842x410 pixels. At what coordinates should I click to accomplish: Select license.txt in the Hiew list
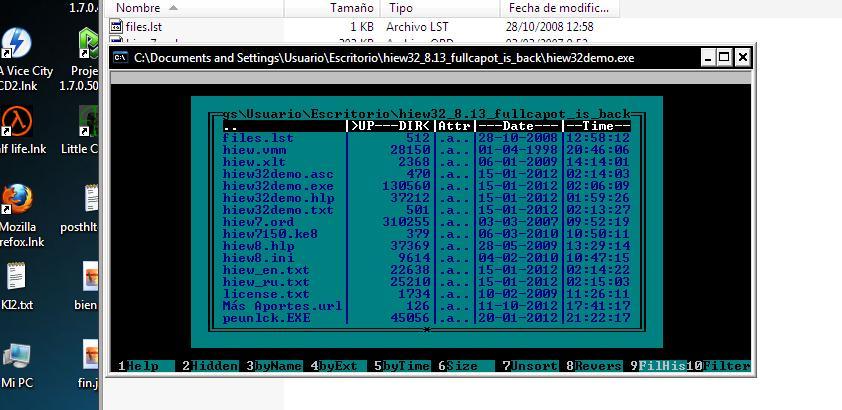point(427,294)
